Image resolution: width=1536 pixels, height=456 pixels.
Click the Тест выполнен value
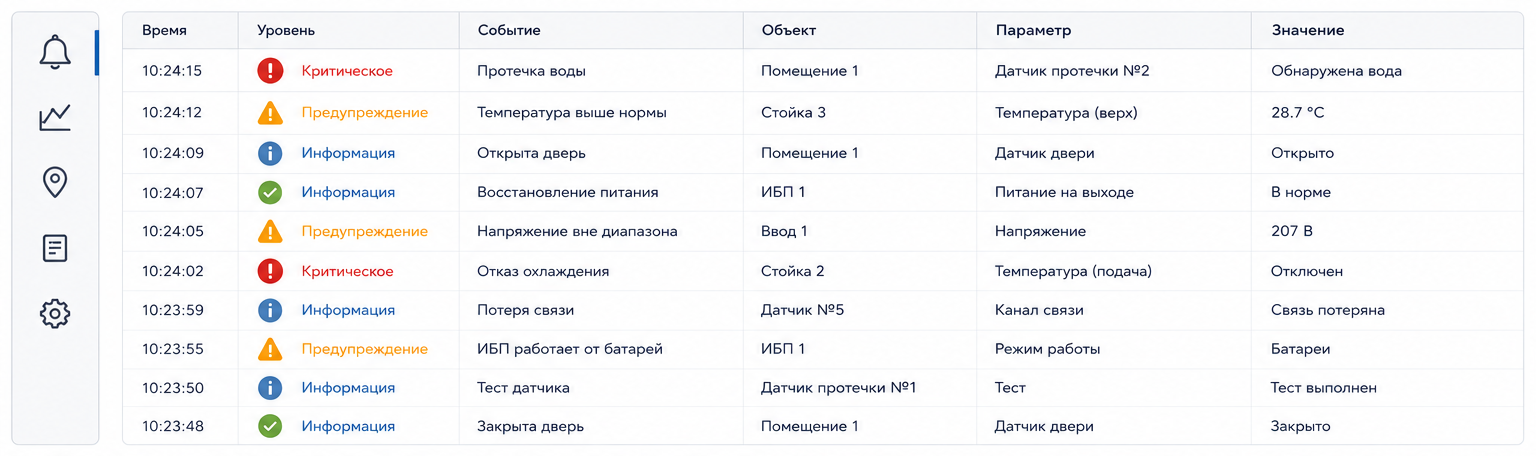1324,388
